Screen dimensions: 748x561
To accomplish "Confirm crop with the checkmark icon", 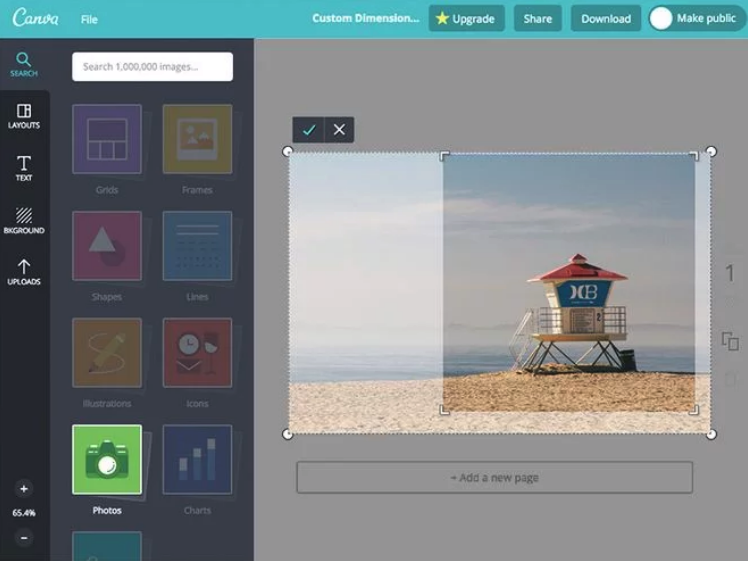I will (309, 130).
